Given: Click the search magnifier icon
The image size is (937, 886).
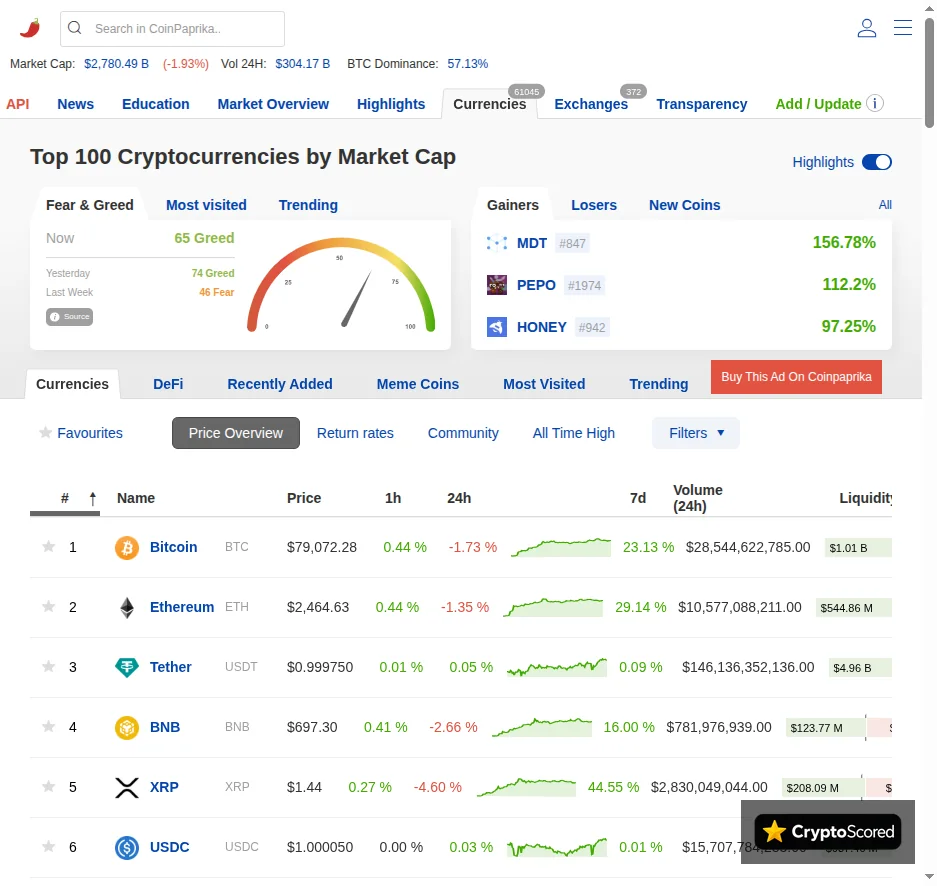Looking at the screenshot, I should click(x=75, y=27).
